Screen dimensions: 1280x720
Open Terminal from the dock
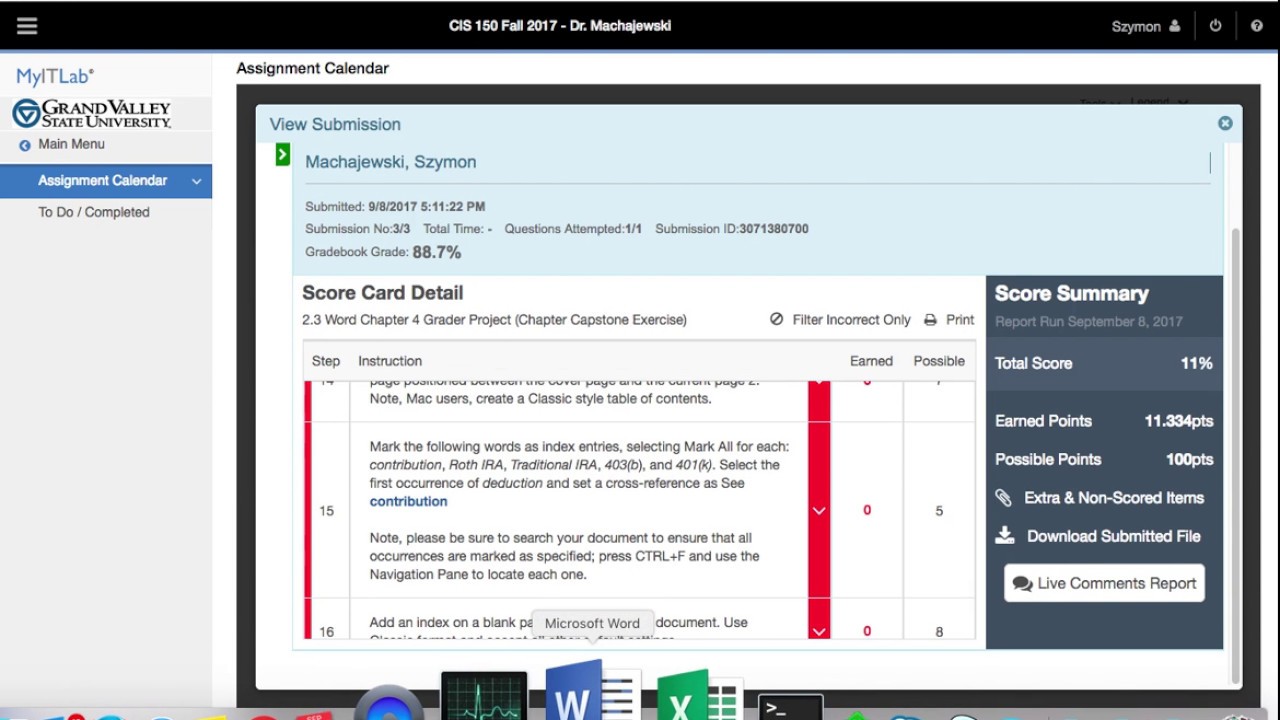click(790, 707)
